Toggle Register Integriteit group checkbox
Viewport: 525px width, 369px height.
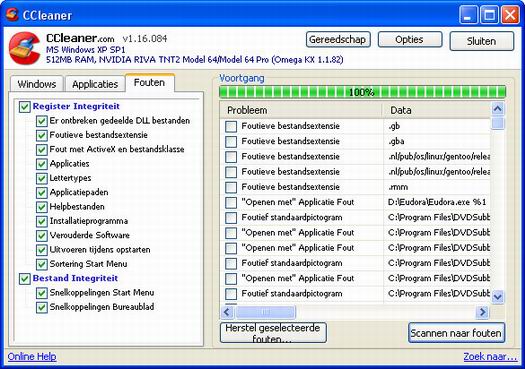pos(24,107)
